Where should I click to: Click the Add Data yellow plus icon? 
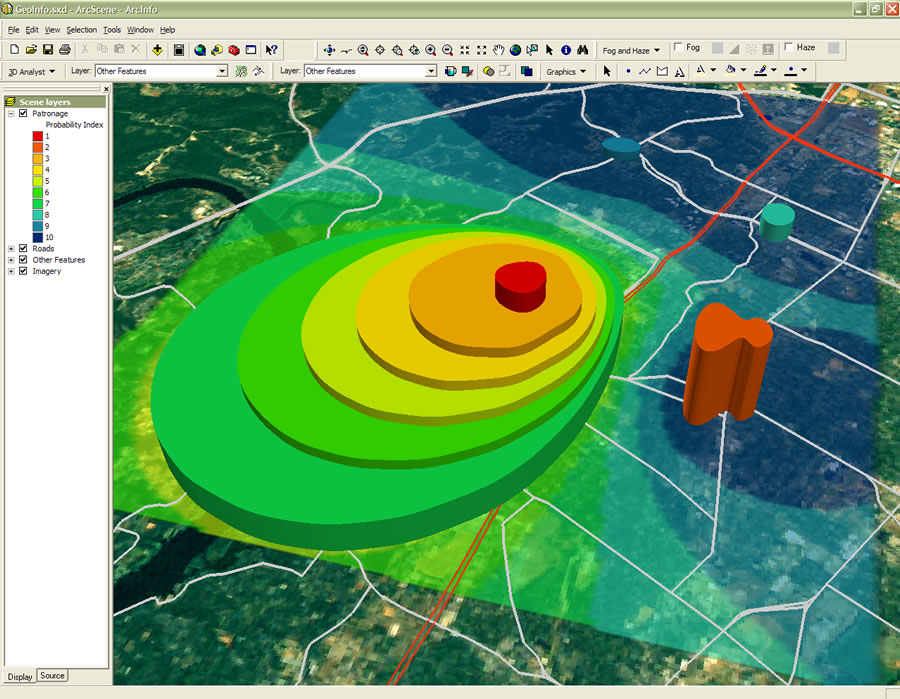click(x=157, y=50)
